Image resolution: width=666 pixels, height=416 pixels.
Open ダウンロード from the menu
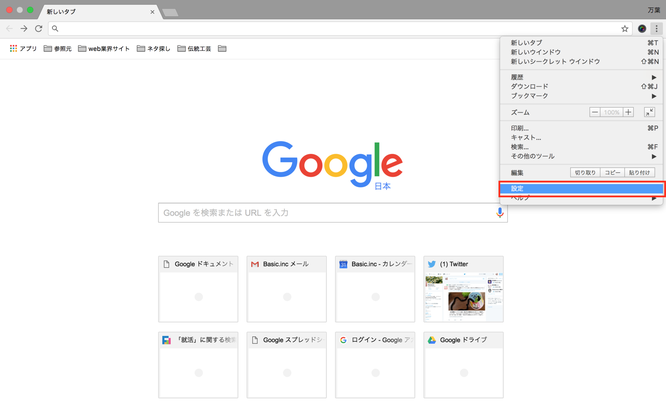point(581,86)
